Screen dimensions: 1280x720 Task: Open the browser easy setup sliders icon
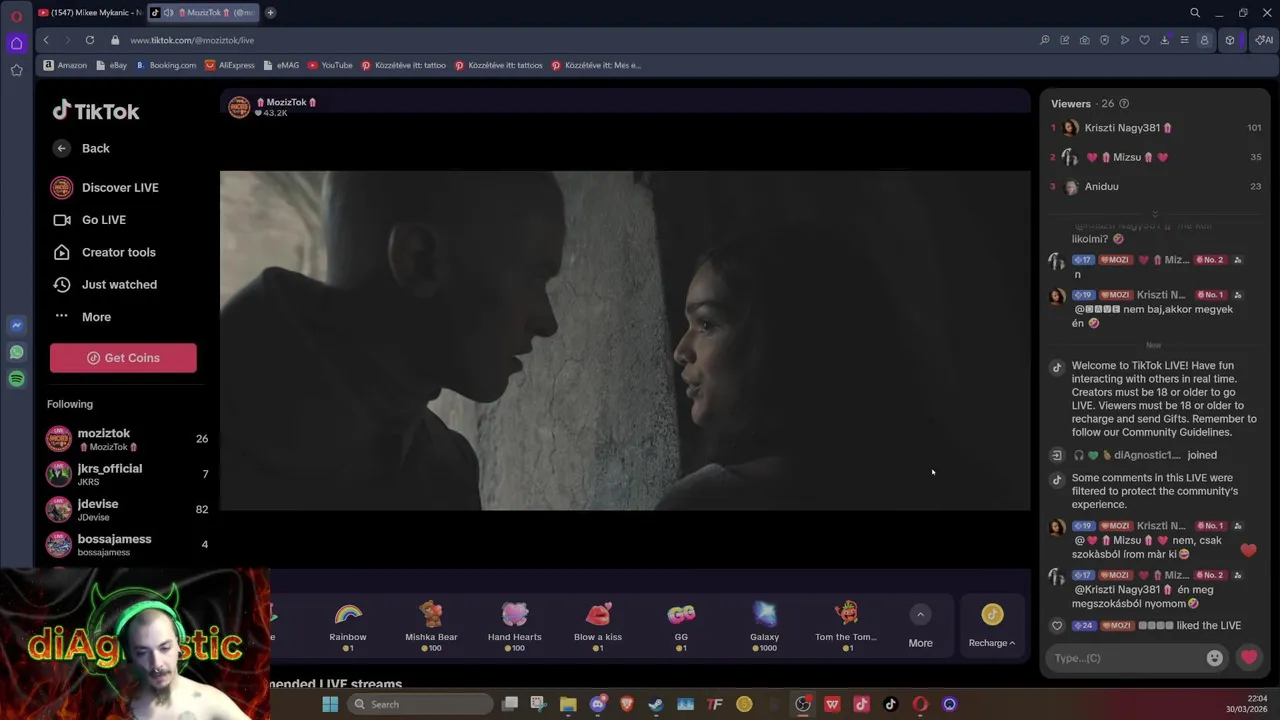(1185, 40)
